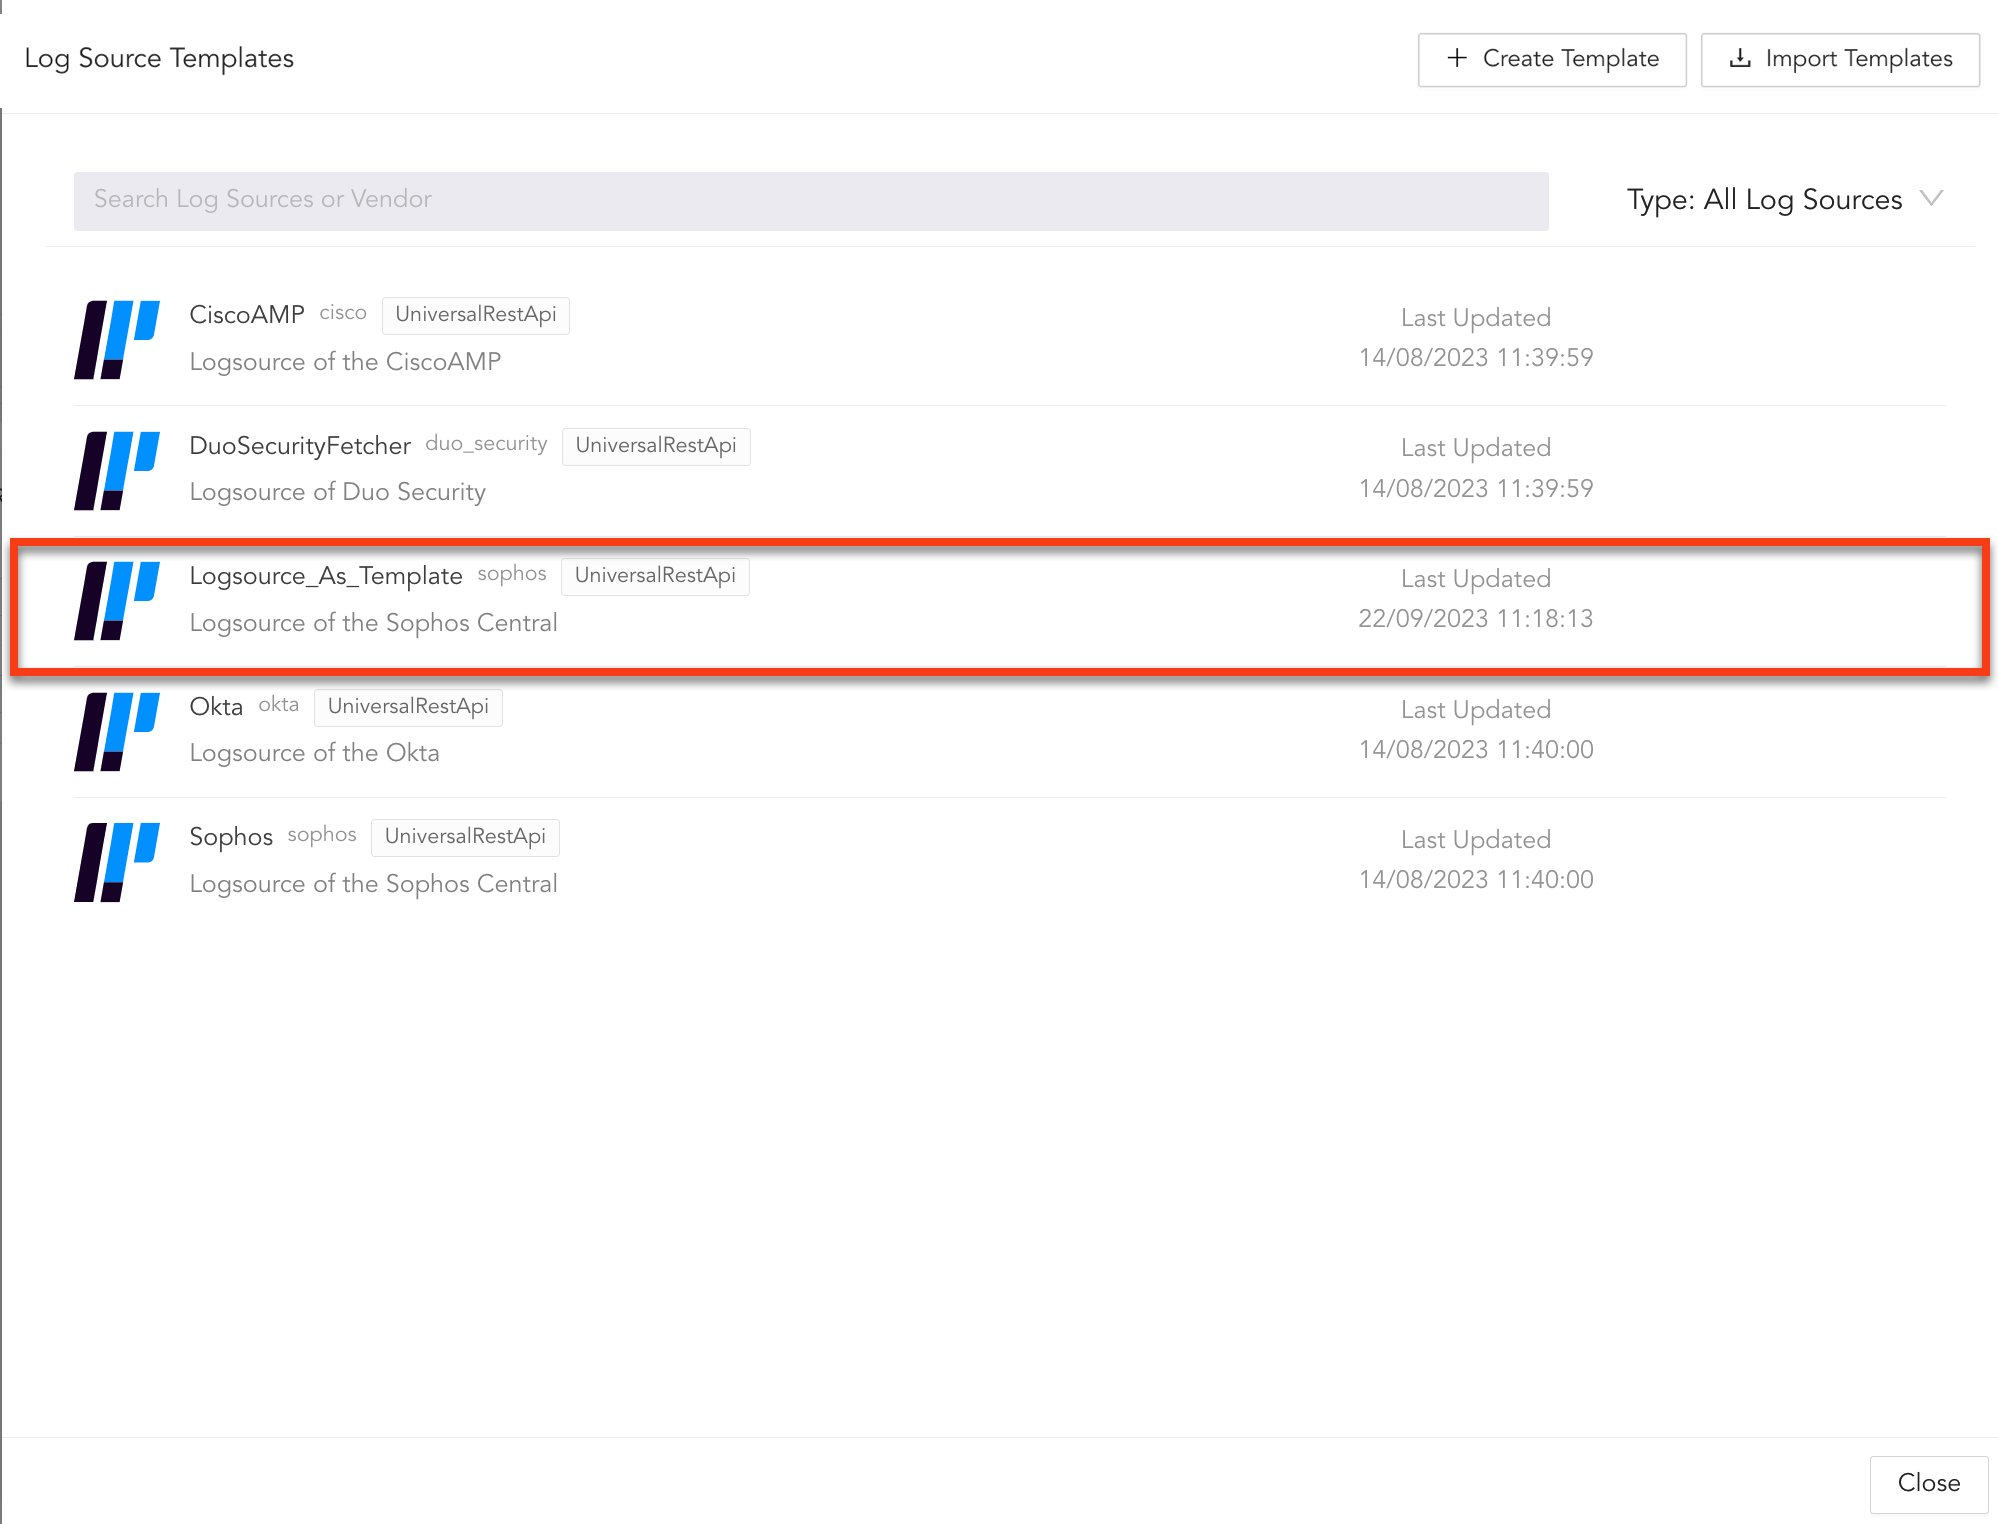
Task: Focus the Search Log Sources or Vendor field
Action: coord(810,200)
